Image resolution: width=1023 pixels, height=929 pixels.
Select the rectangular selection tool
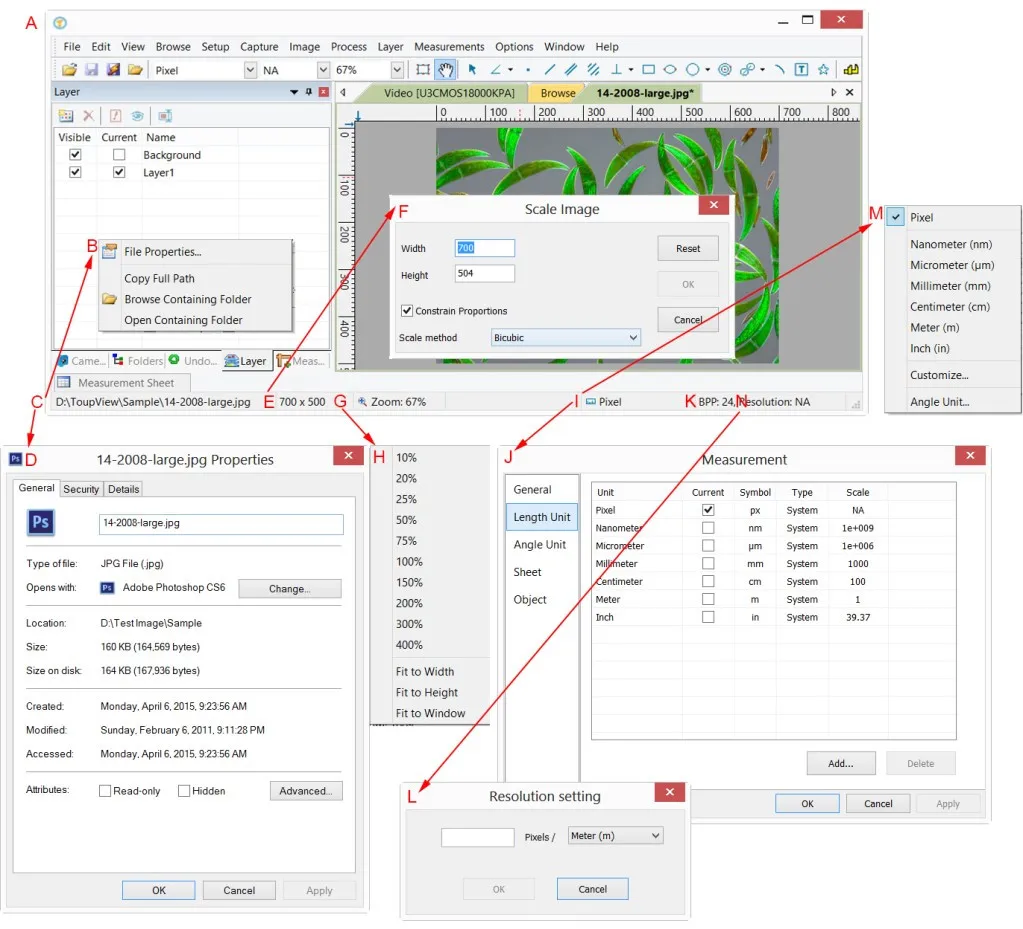(x=423, y=70)
